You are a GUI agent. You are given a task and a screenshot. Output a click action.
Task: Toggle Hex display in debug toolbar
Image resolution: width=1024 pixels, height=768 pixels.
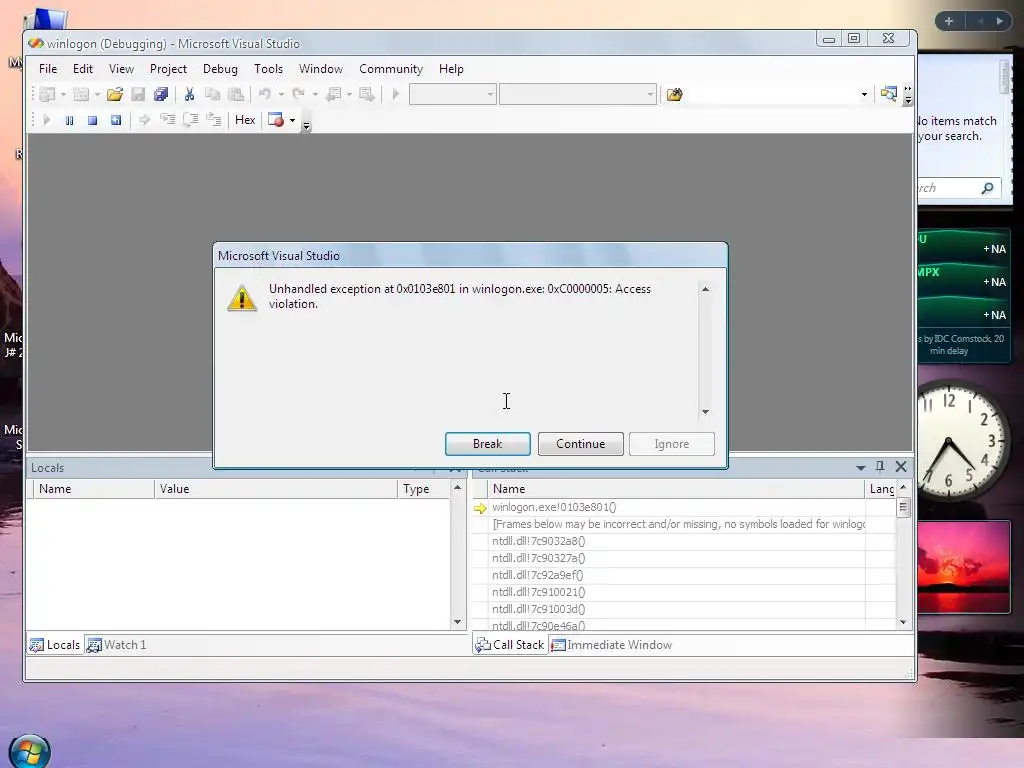(x=245, y=120)
